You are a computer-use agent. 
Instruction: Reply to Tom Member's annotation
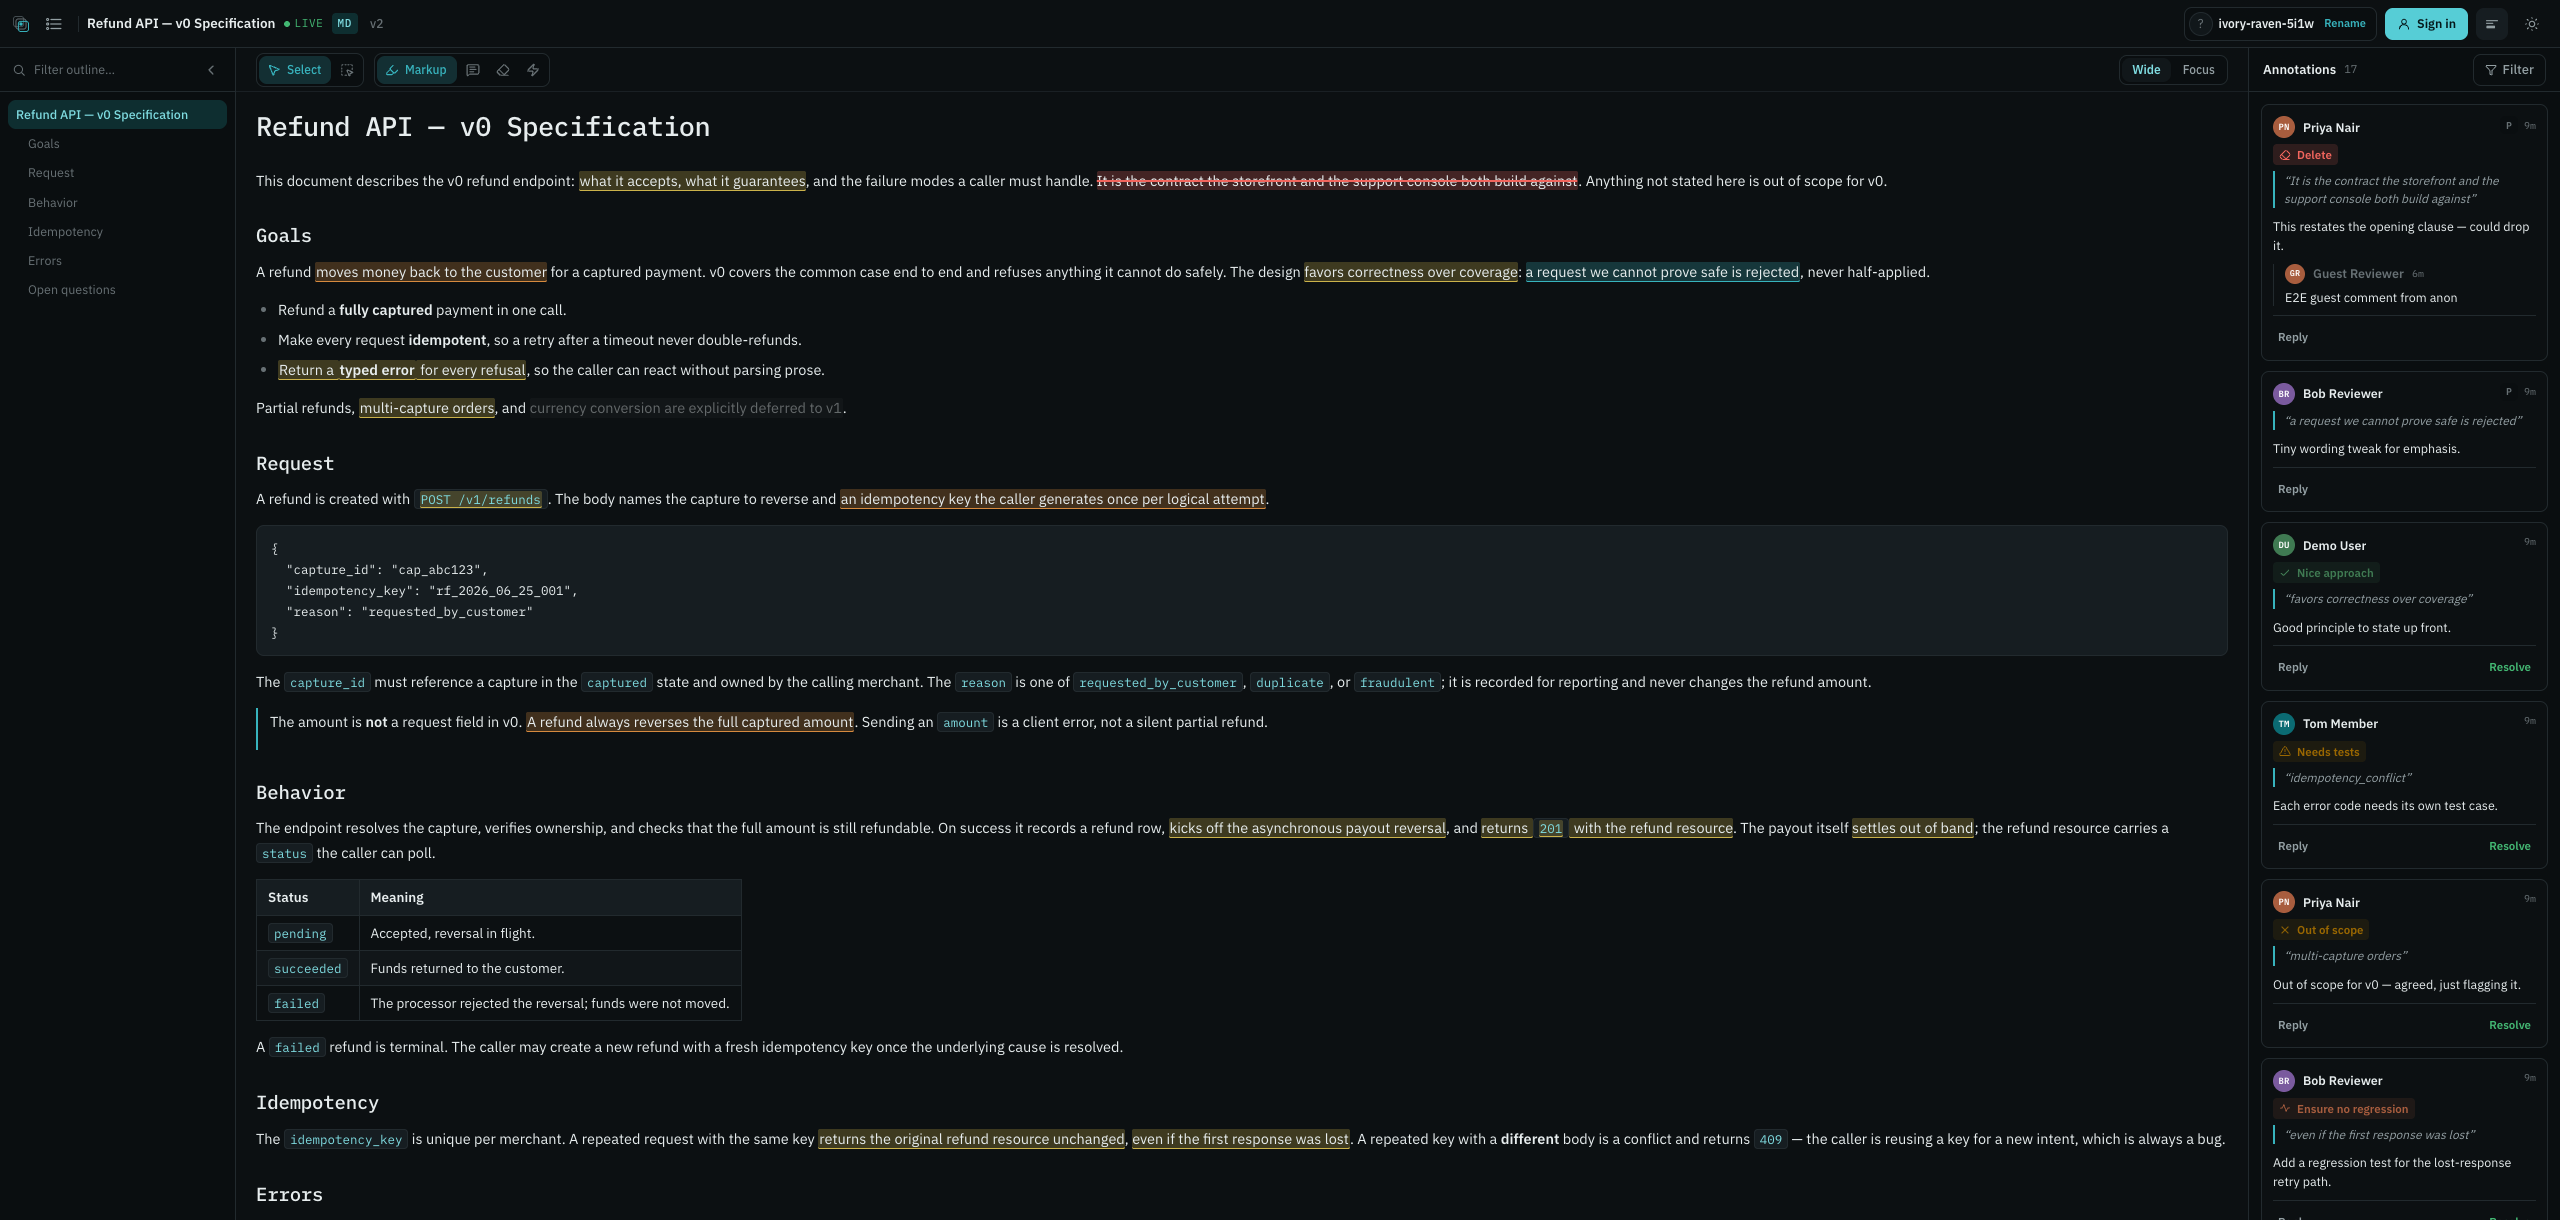(x=2293, y=847)
